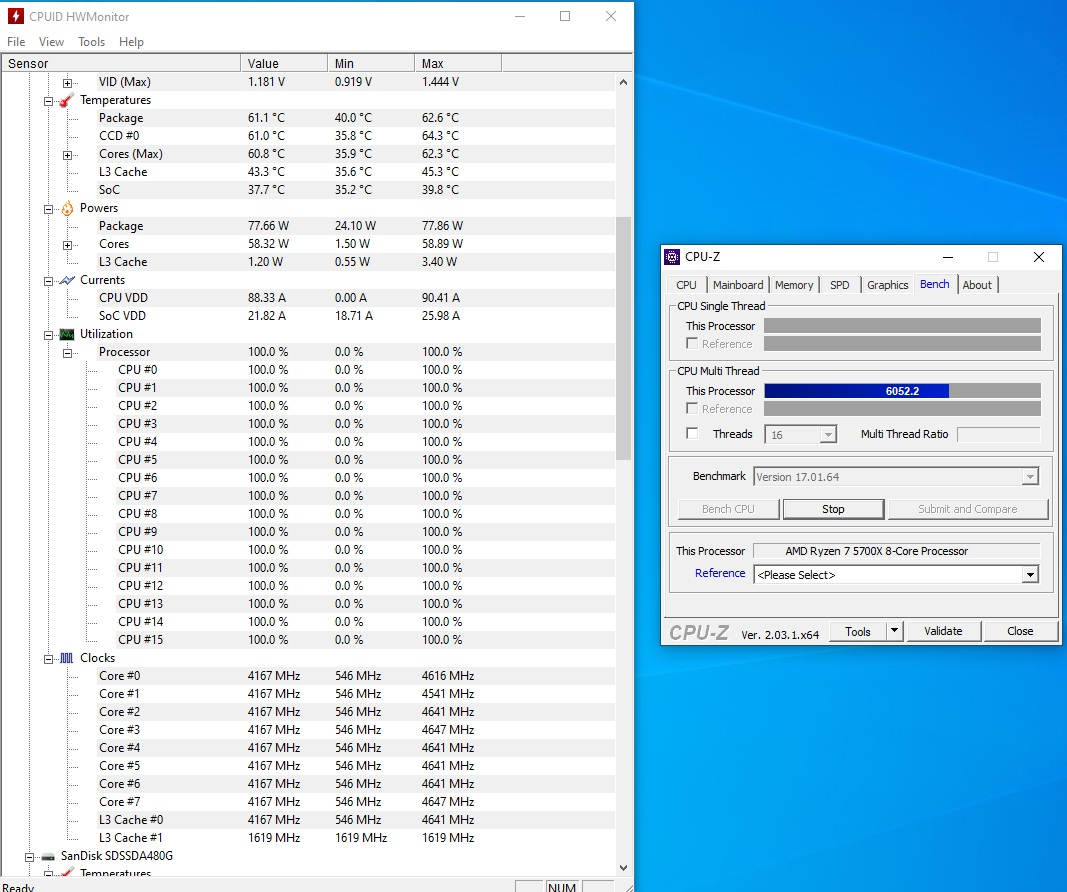The height and width of the screenshot is (892, 1067).
Task: Switch to the CPU tab in CPU-Z
Action: [x=686, y=285]
